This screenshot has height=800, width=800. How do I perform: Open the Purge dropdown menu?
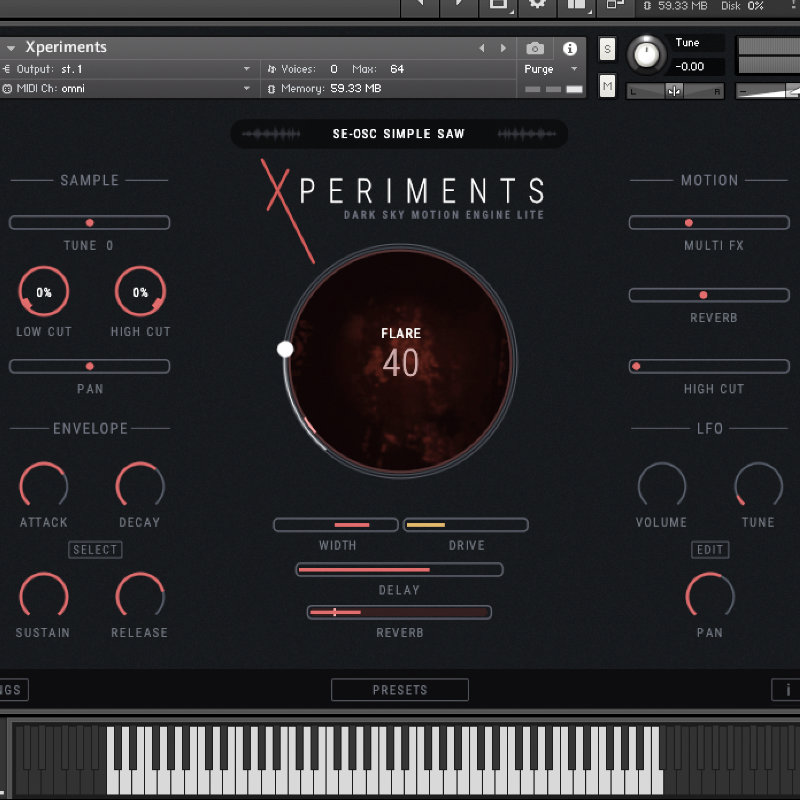pos(551,69)
